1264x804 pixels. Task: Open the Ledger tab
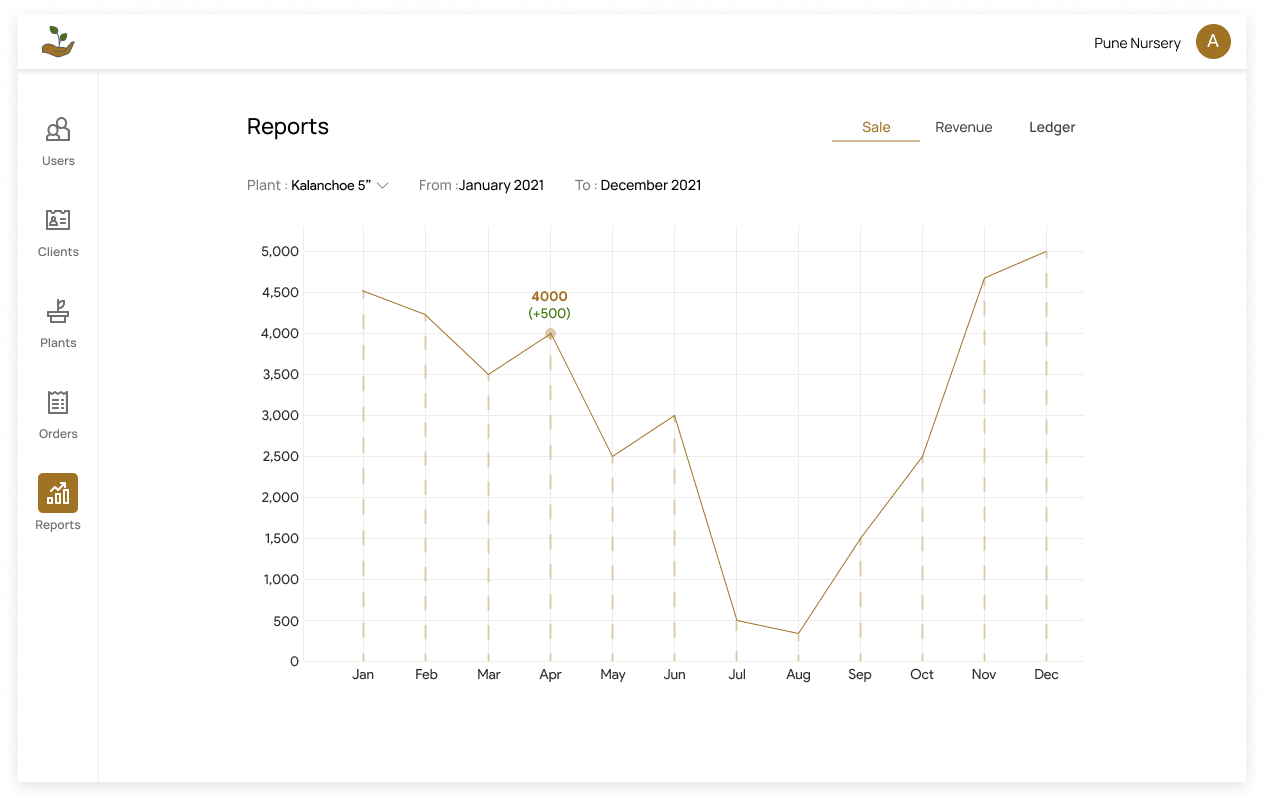(1052, 127)
